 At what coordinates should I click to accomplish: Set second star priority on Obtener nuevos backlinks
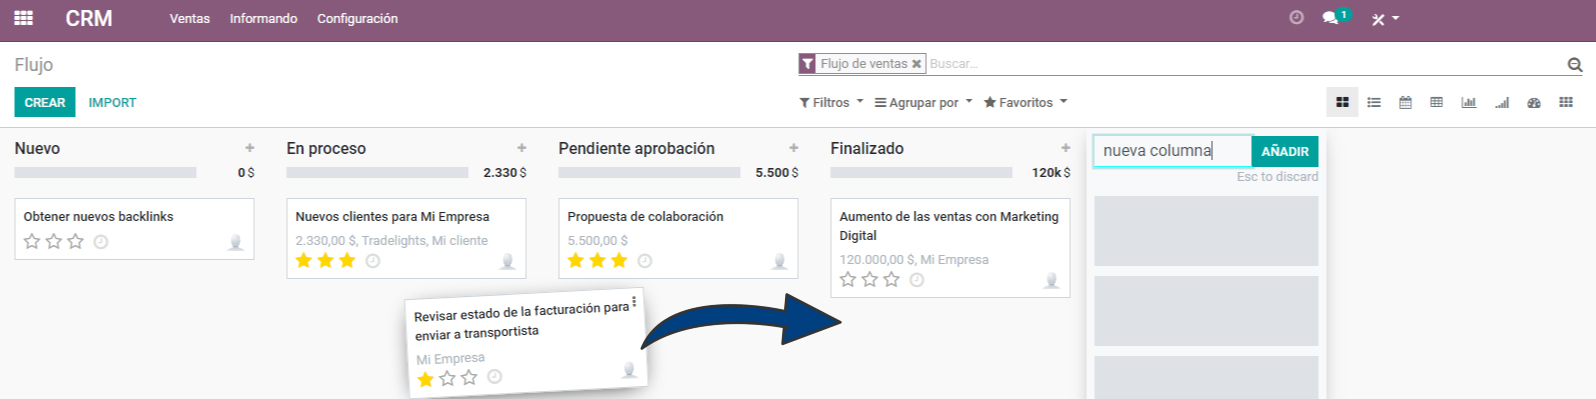pyautogui.click(x=54, y=241)
